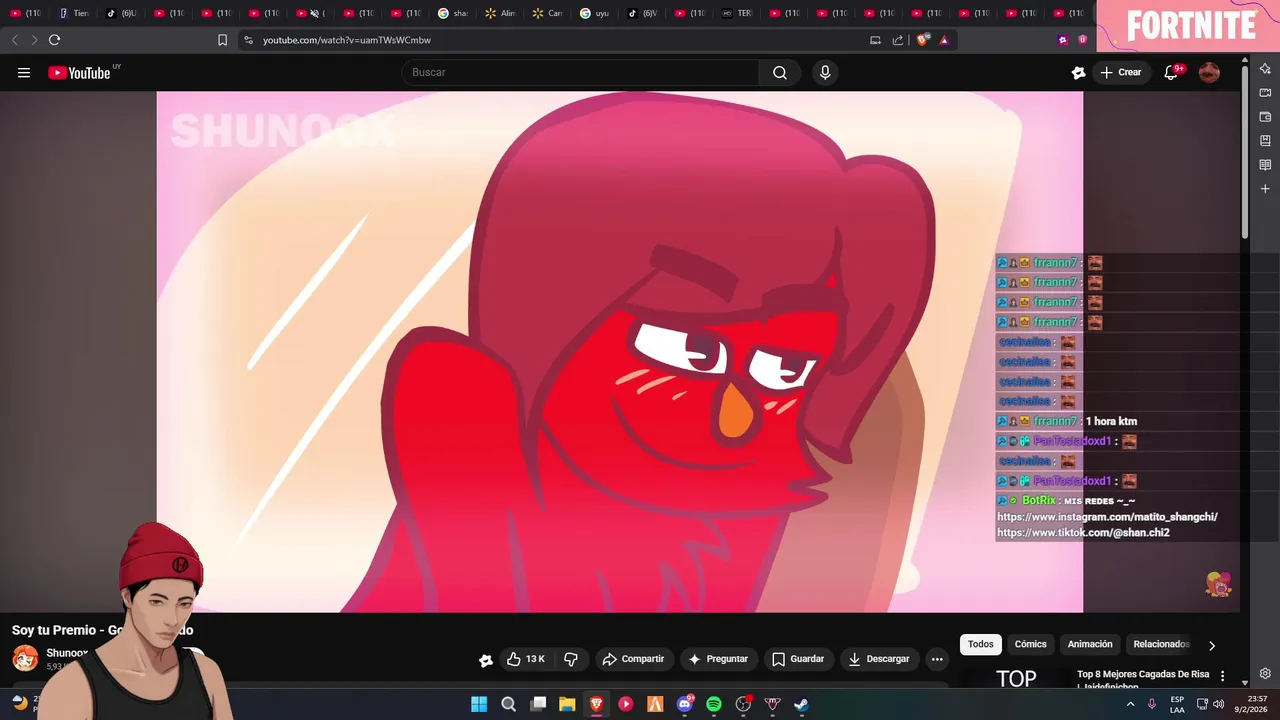Open the account avatar menu
This screenshot has height=720, width=1280.
(1209, 72)
